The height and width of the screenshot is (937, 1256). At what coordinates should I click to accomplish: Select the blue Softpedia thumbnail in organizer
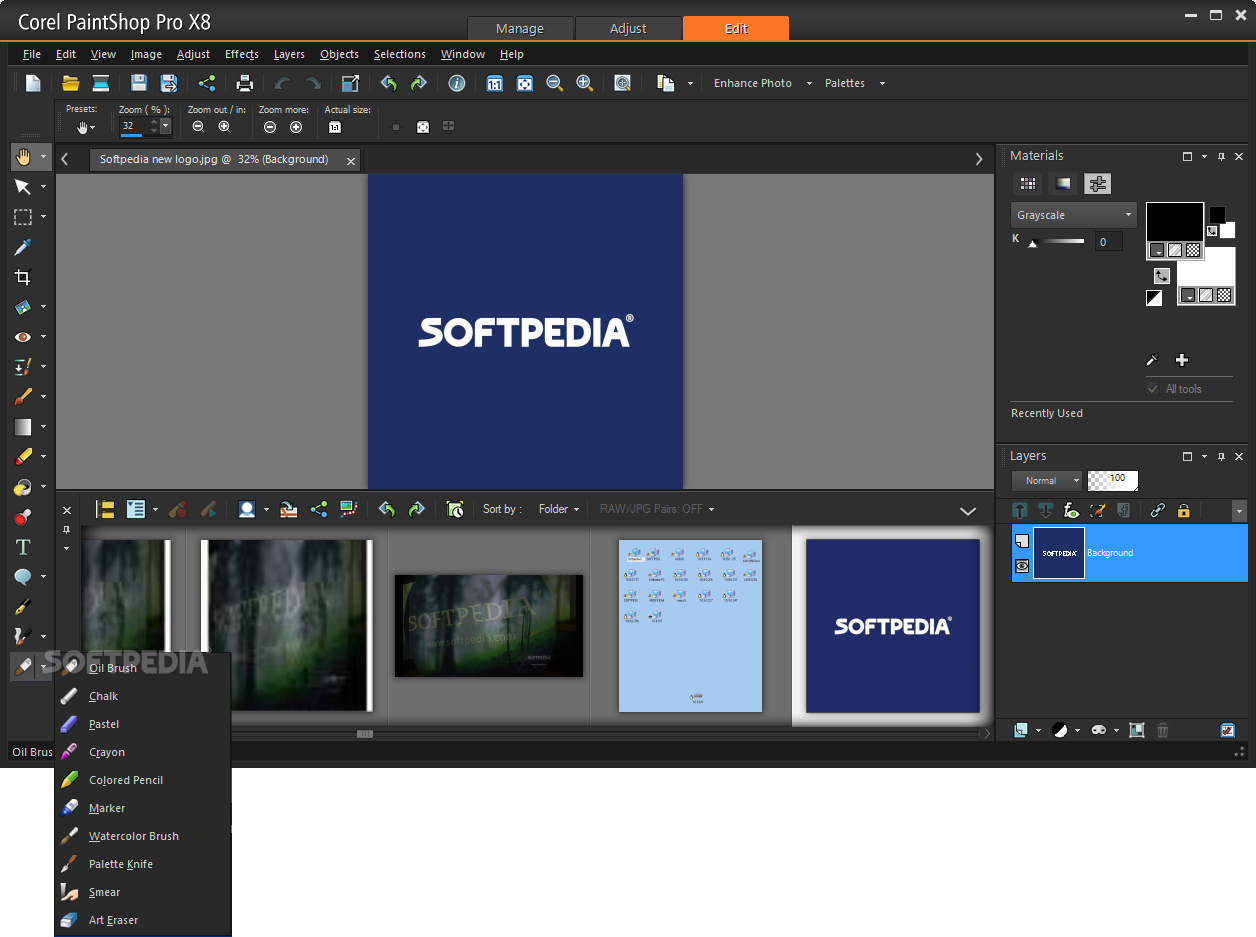(x=892, y=626)
